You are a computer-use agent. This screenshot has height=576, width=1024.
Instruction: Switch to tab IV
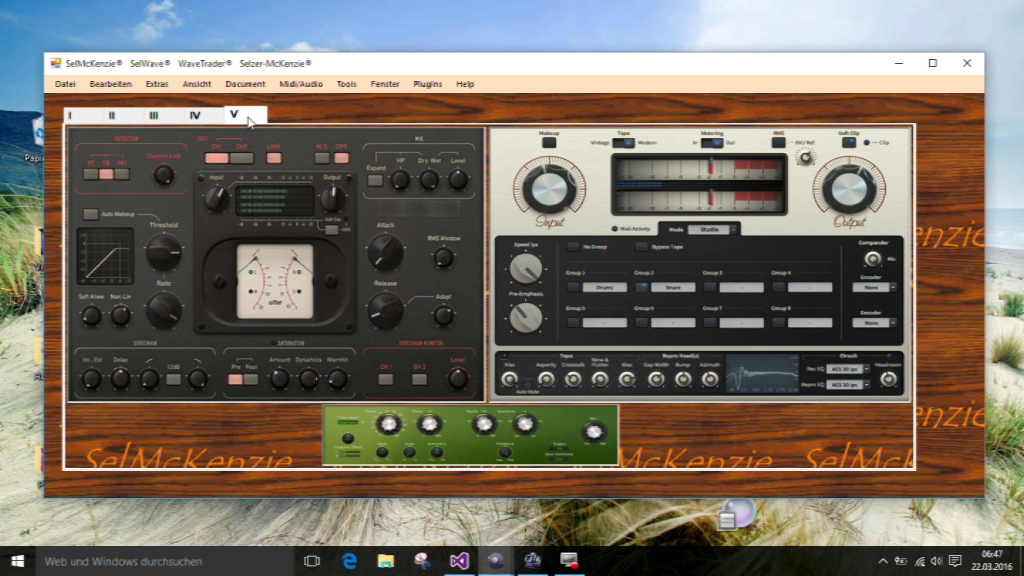195,116
